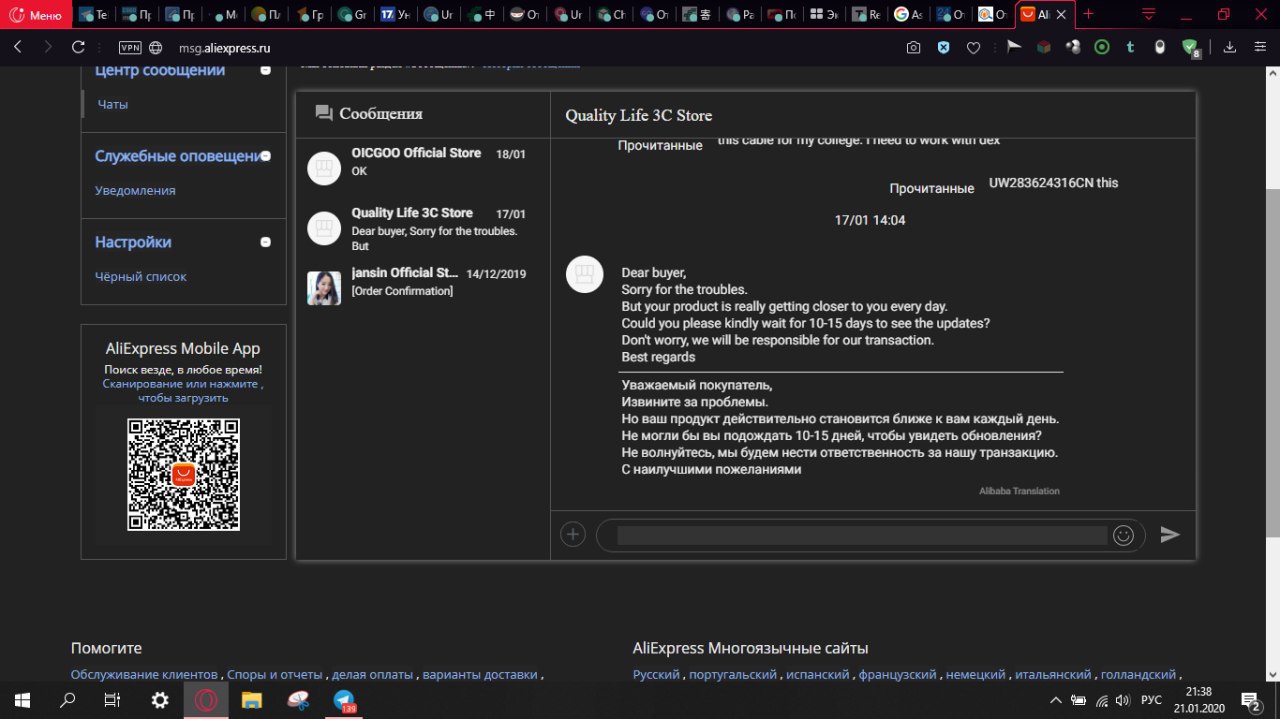Click the cube extension icon
Viewport: 1280px width, 719px height.
(1043, 47)
